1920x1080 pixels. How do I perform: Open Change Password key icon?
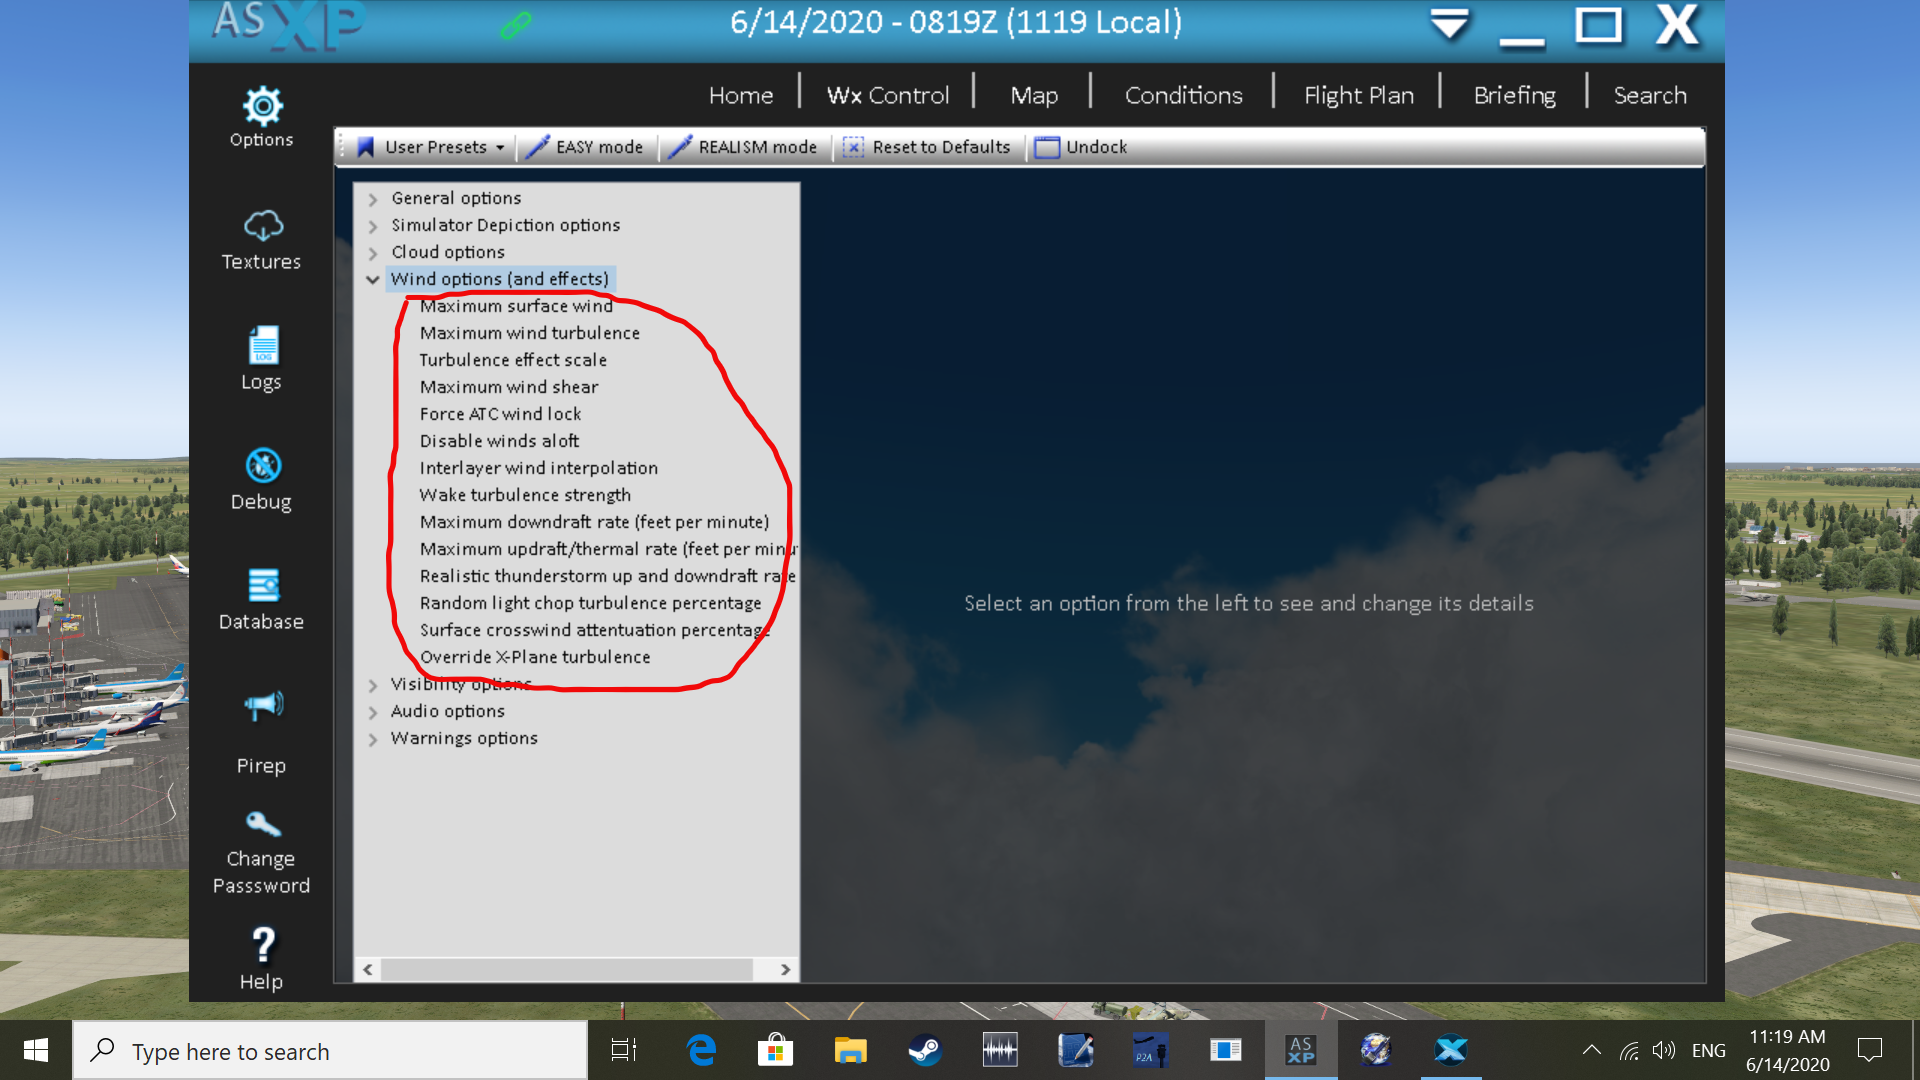[258, 823]
